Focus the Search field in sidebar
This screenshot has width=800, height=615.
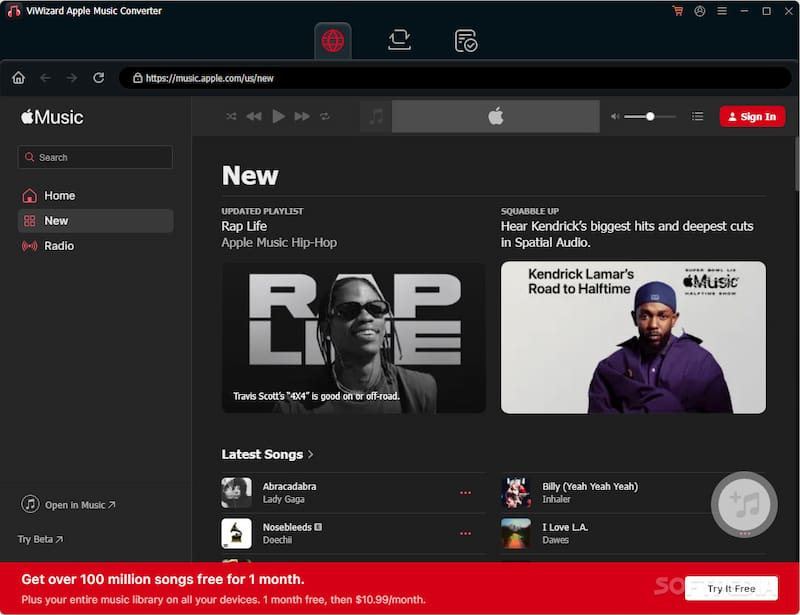click(95, 157)
